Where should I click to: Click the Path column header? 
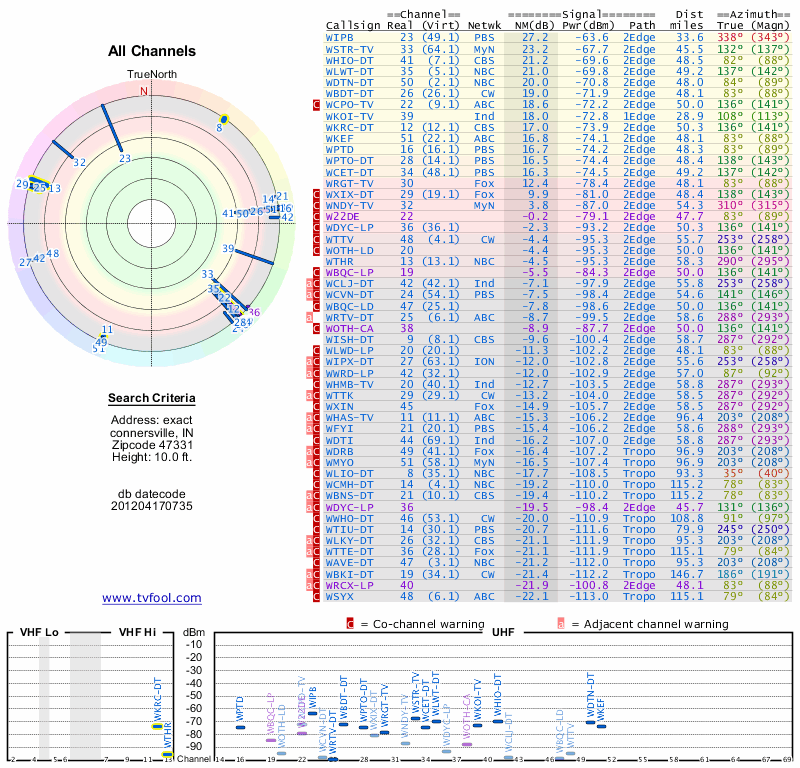coord(642,26)
